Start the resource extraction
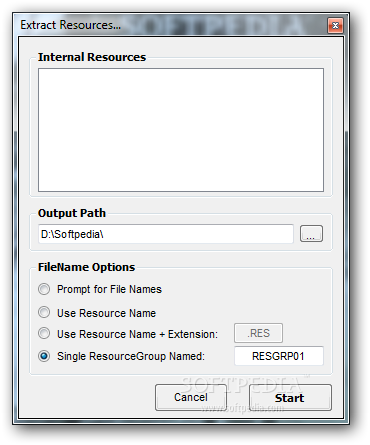The height and width of the screenshot is (445, 370). [290, 397]
